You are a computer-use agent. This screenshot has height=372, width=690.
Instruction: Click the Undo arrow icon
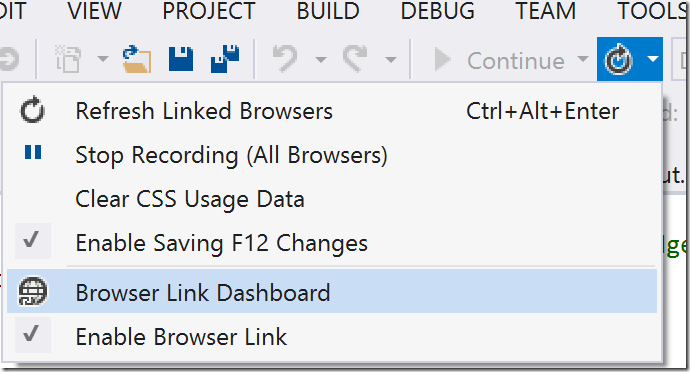(x=285, y=59)
